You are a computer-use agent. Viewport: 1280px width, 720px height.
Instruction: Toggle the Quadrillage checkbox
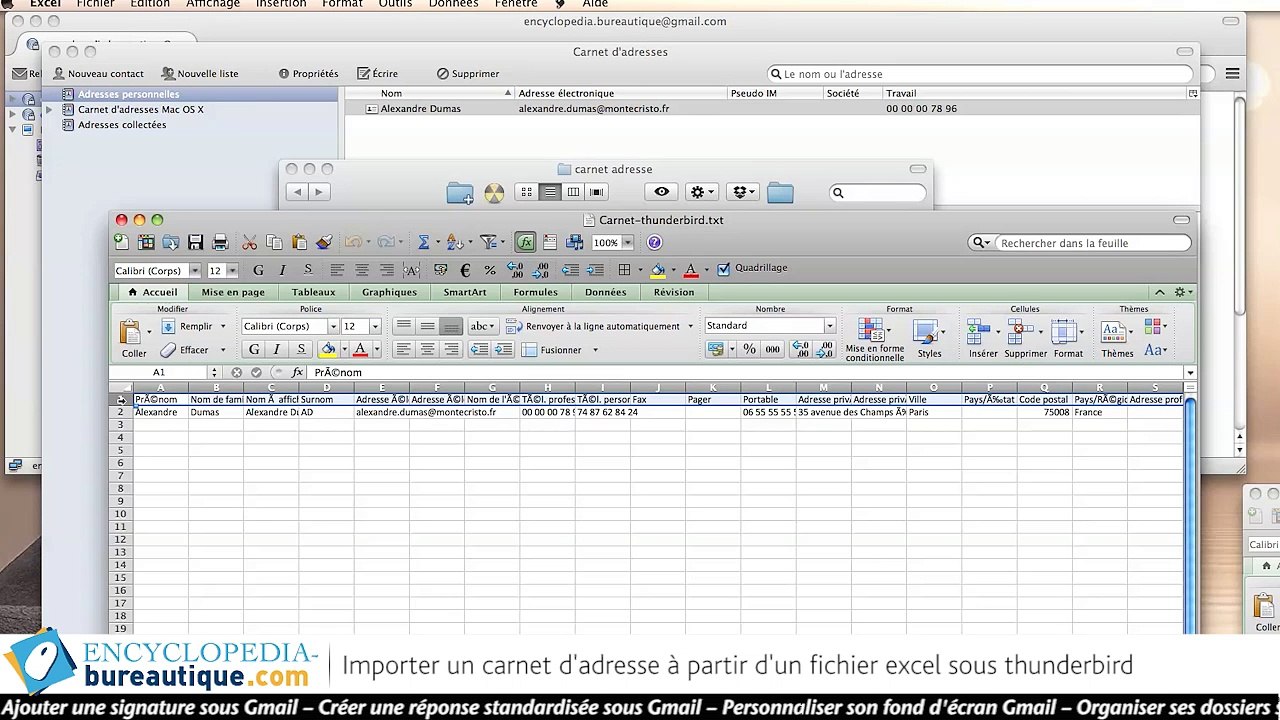coord(724,269)
